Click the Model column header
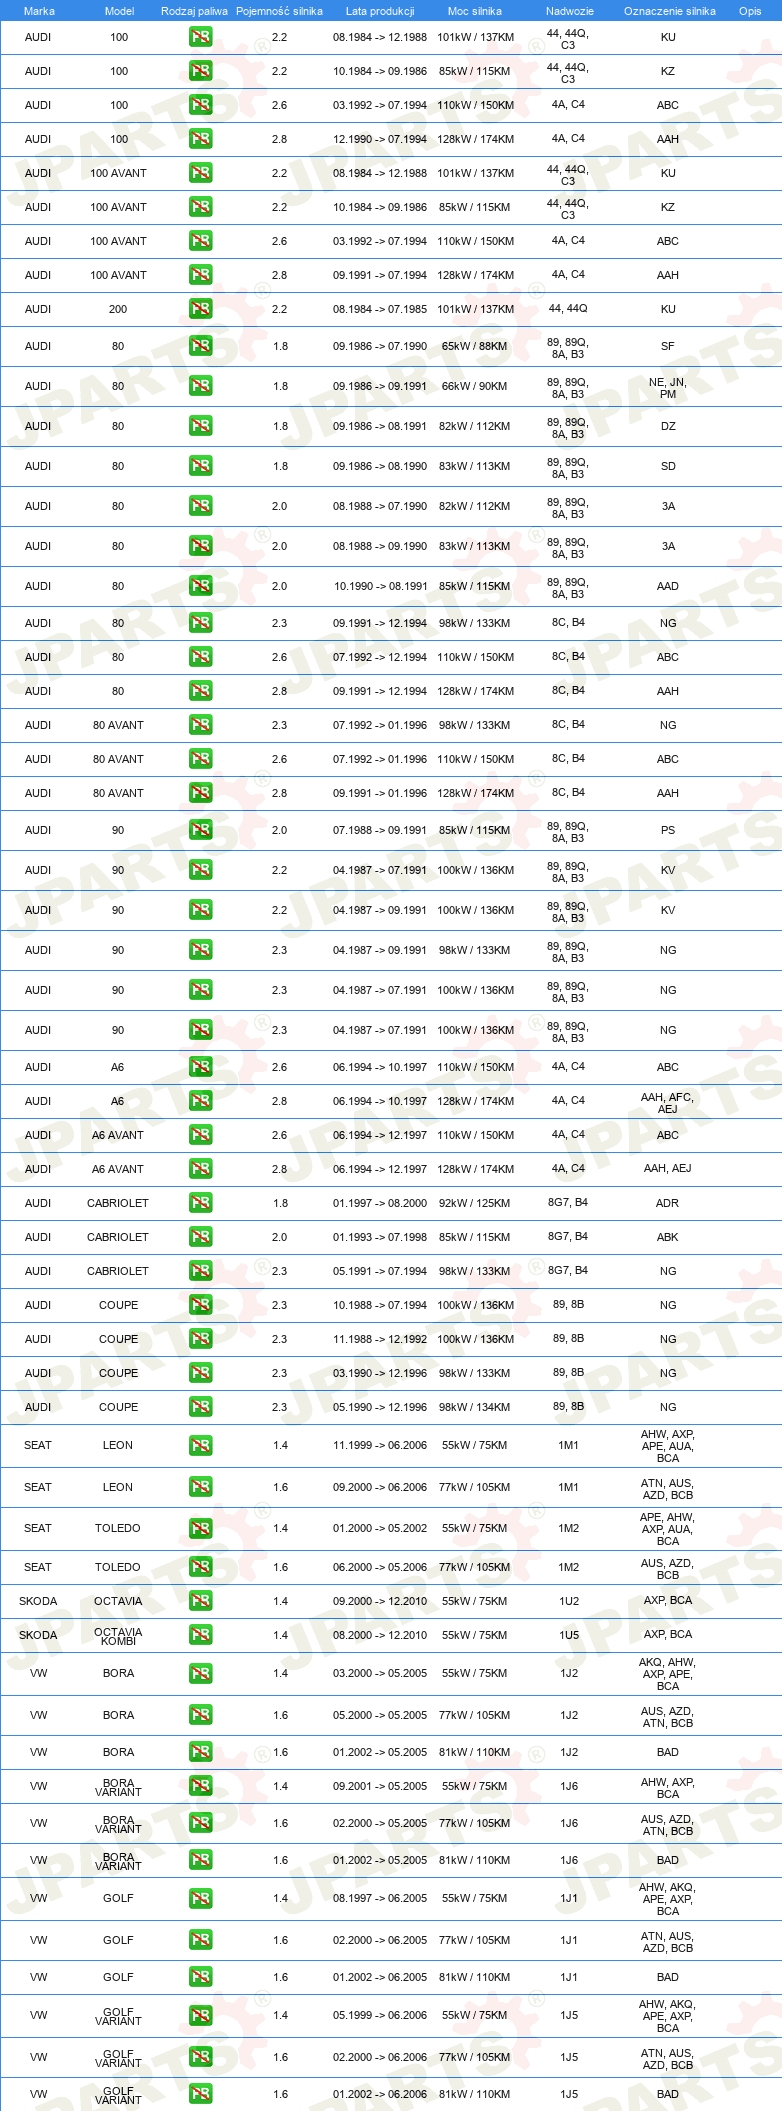The width and height of the screenshot is (782, 2111). pyautogui.click(x=119, y=11)
